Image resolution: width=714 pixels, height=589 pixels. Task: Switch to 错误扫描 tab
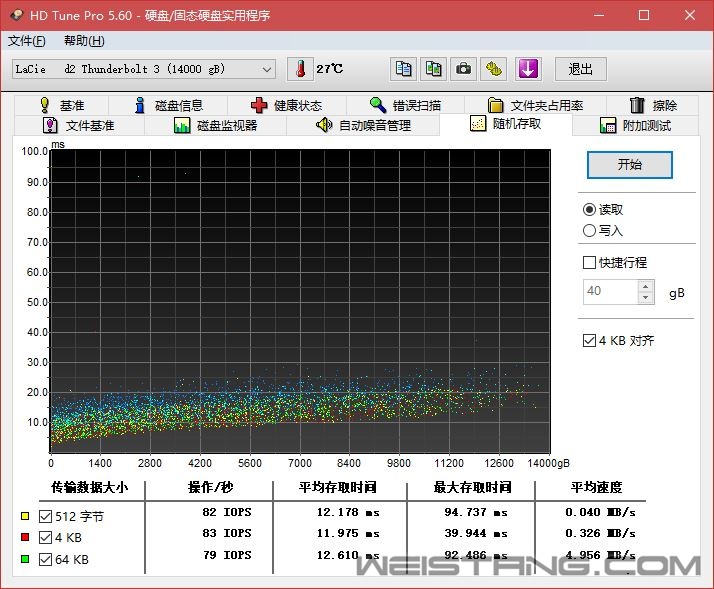[x=405, y=105]
